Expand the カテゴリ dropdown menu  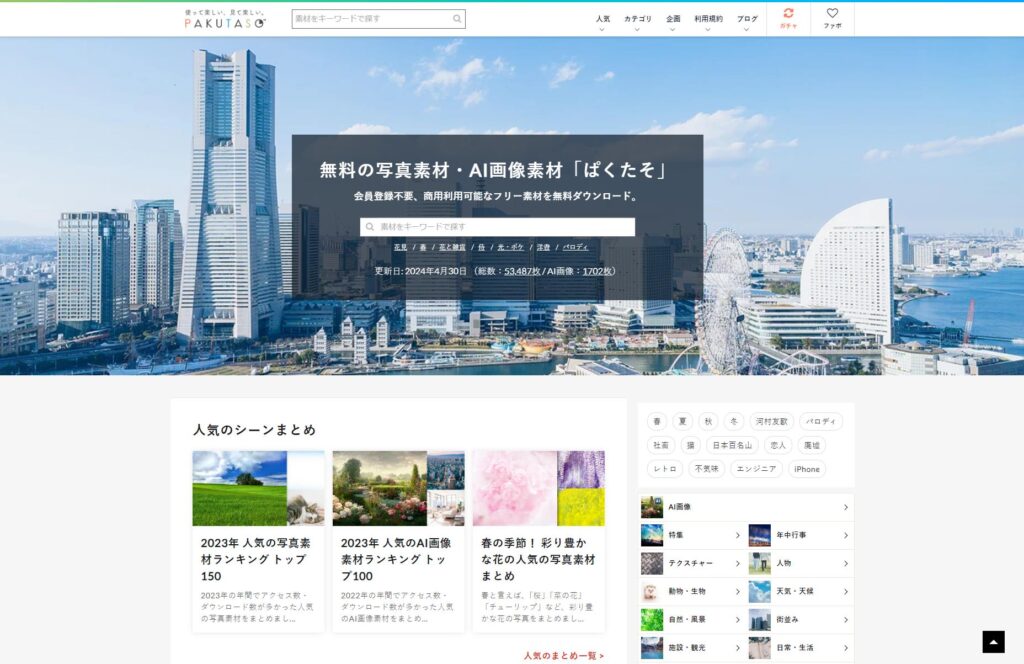point(637,22)
